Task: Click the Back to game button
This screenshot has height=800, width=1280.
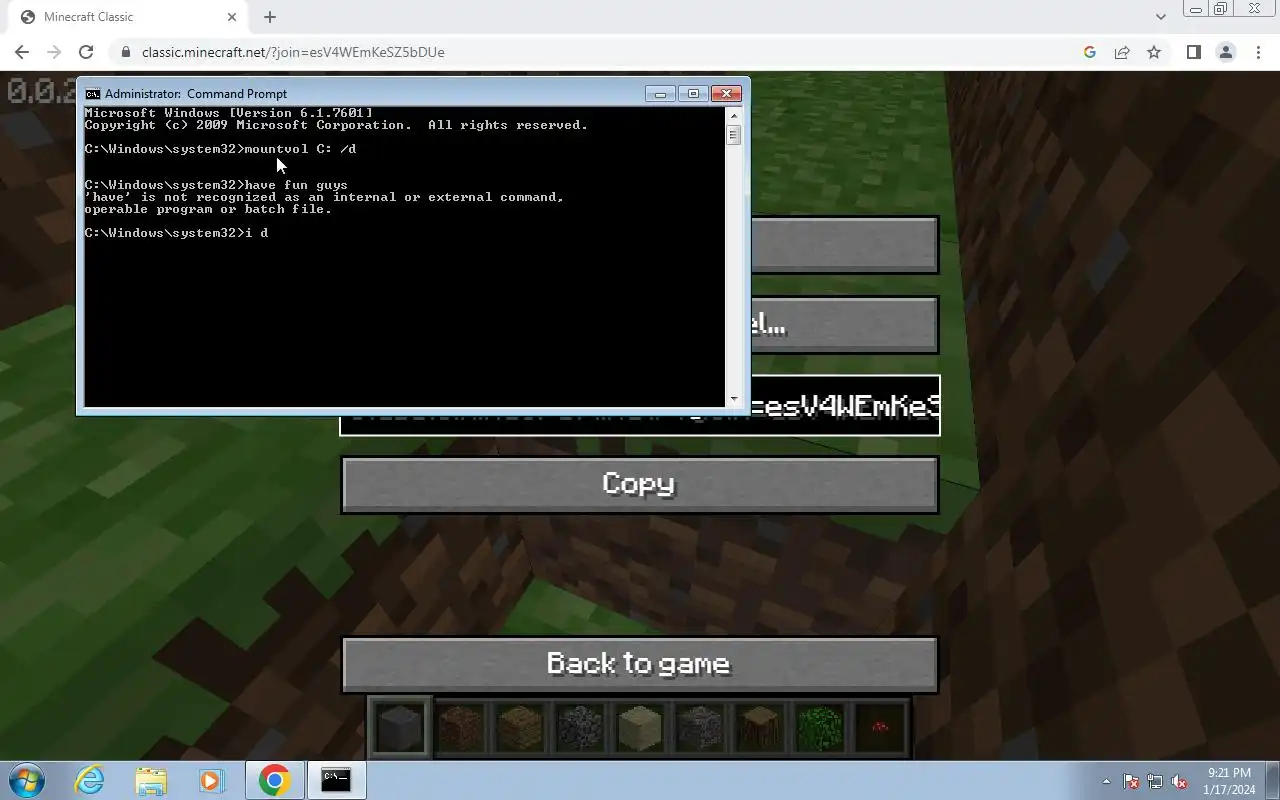Action: coord(640,665)
